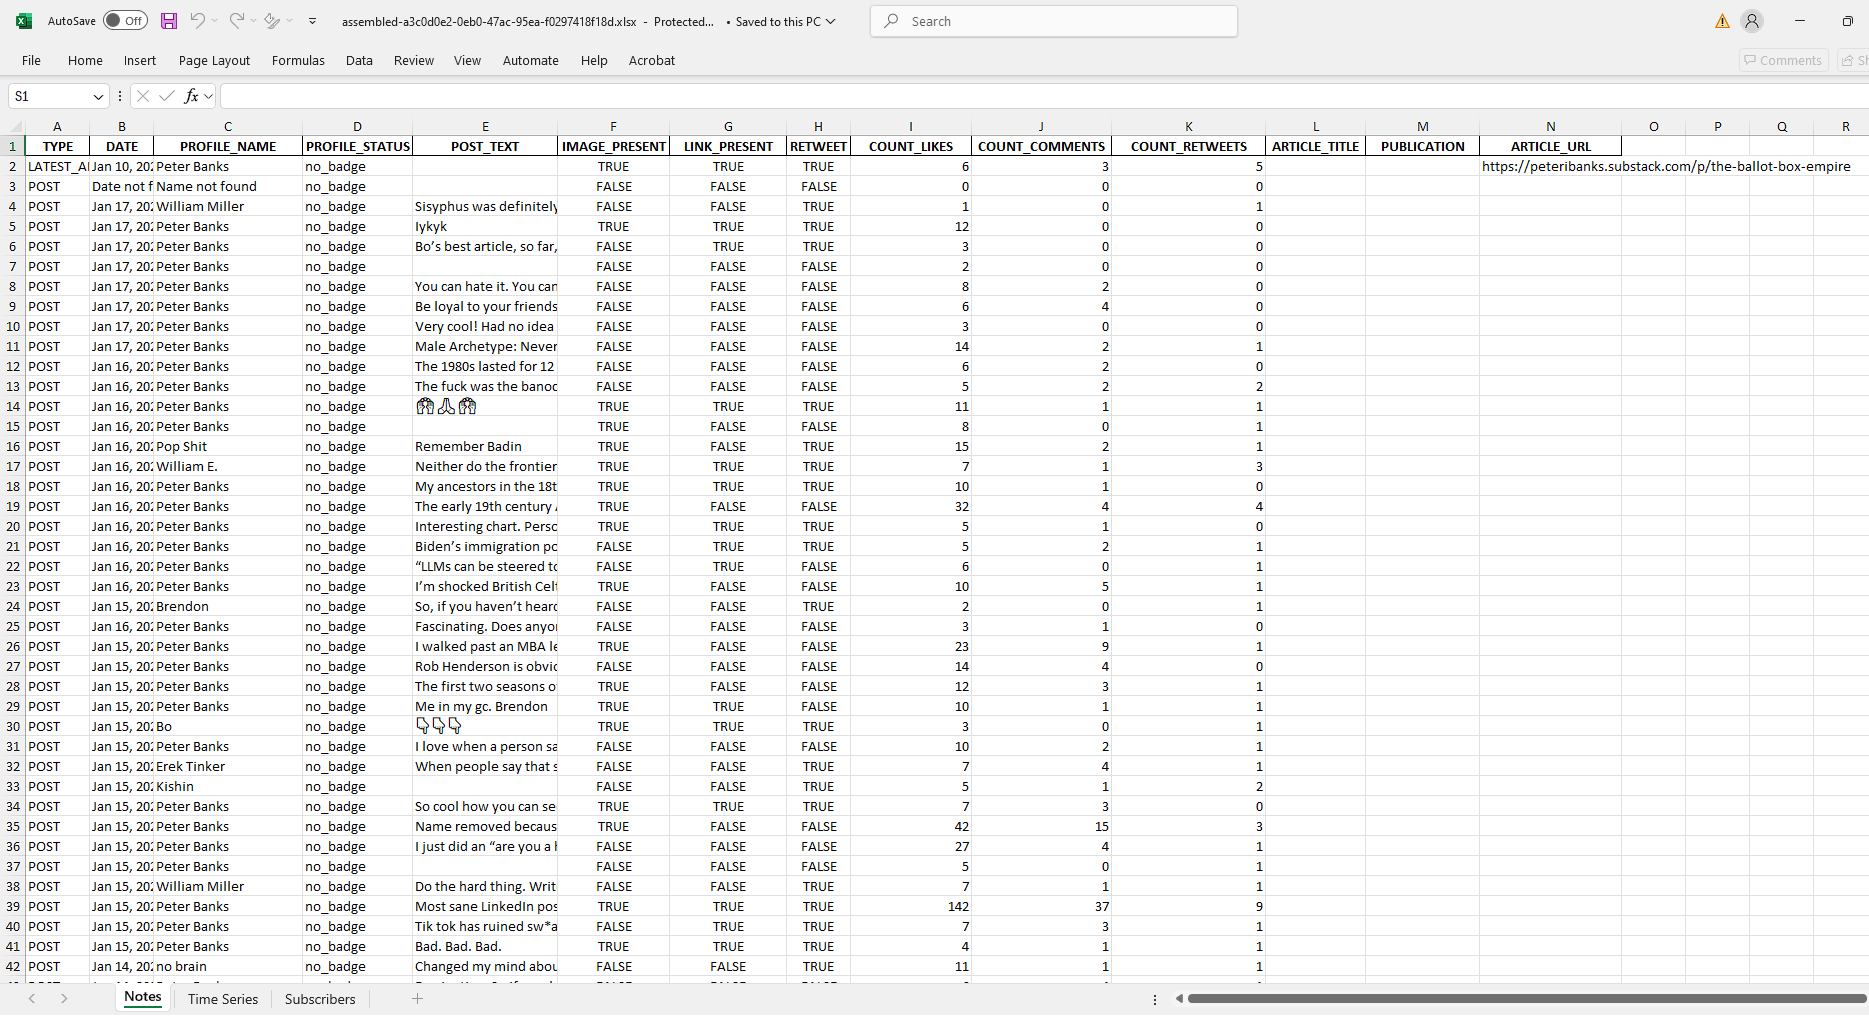Click the 'no brain' profile cell

227,966
